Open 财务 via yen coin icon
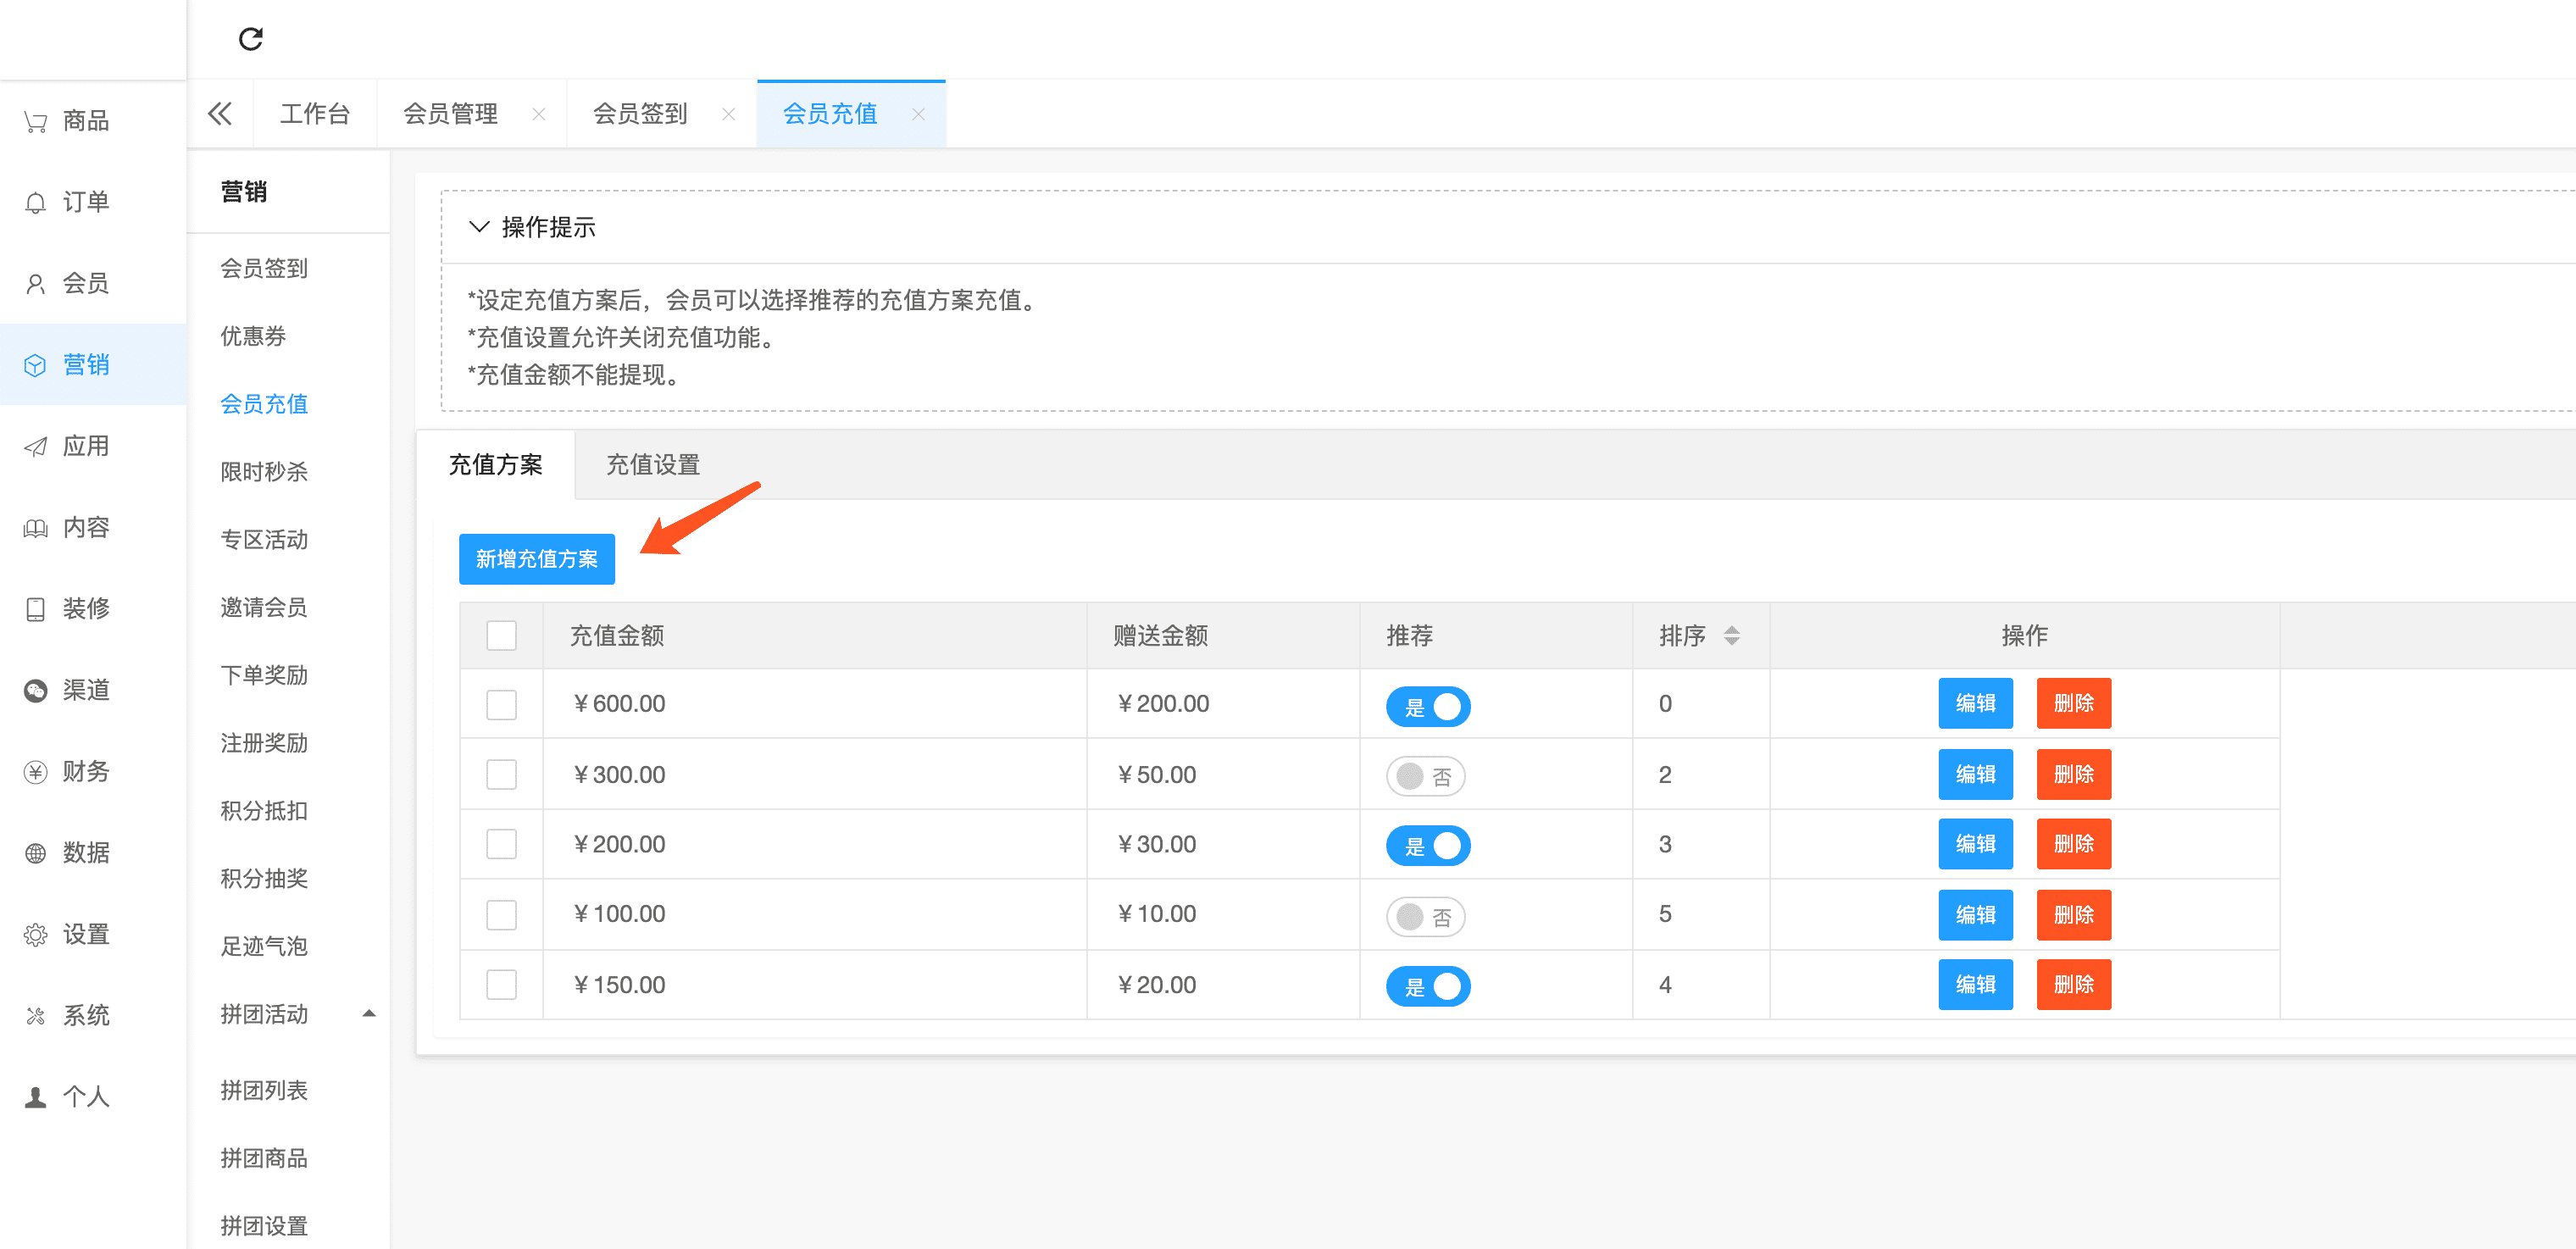The image size is (2576, 1249). tap(36, 772)
